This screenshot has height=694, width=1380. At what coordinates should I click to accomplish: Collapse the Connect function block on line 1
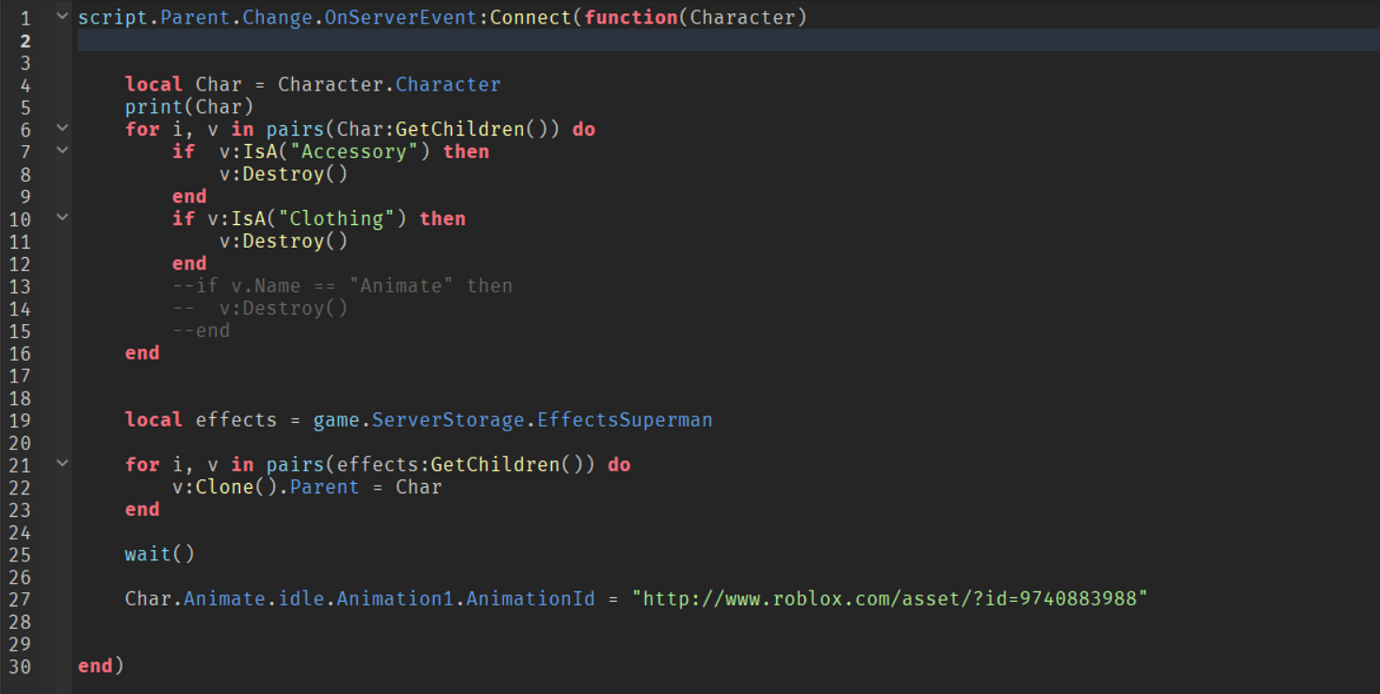pos(61,16)
